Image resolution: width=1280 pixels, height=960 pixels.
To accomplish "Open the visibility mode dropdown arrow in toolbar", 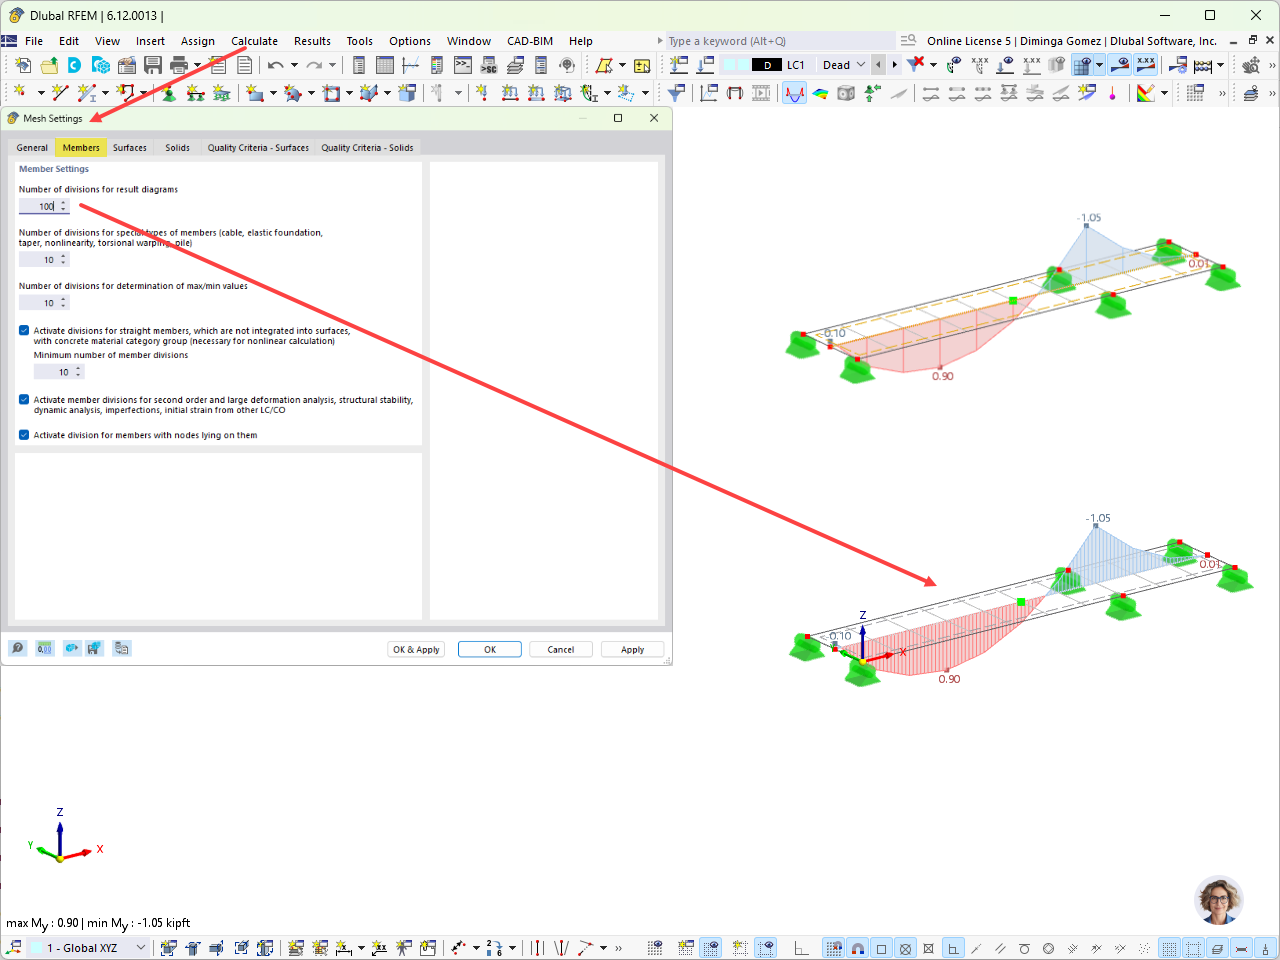I will (x=1100, y=64).
